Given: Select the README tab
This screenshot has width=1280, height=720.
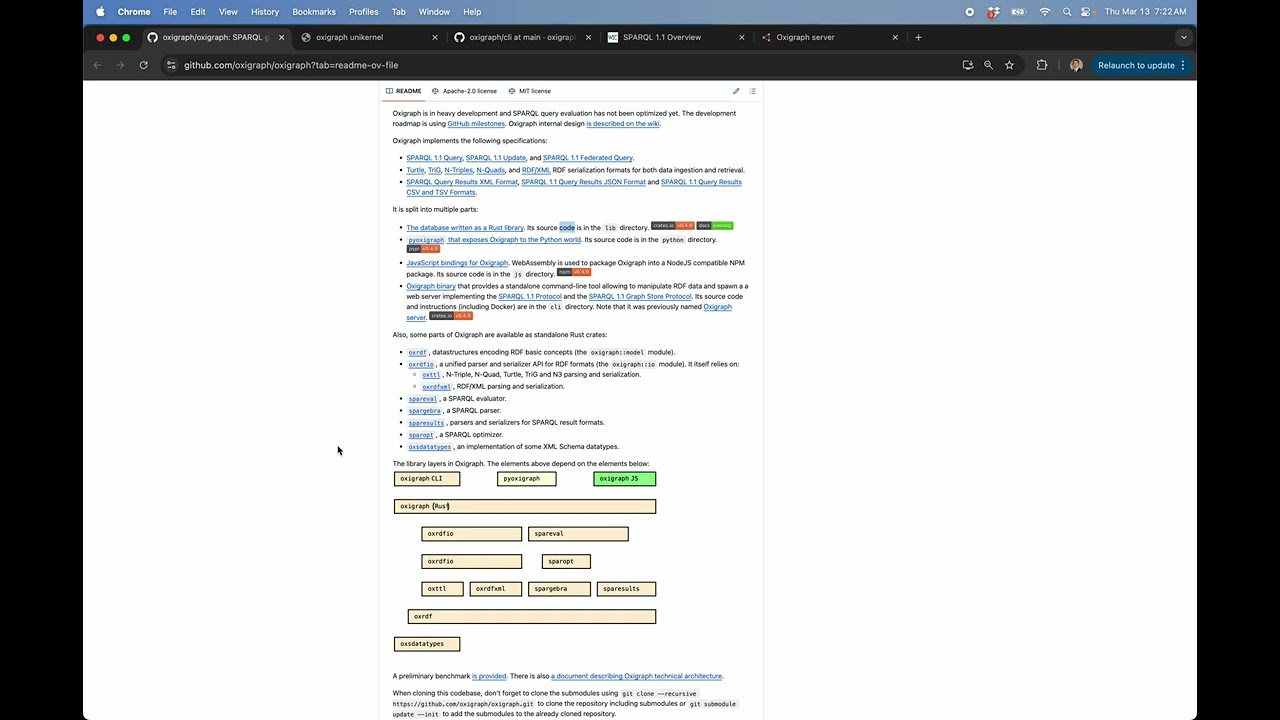Looking at the screenshot, I should tap(404, 91).
